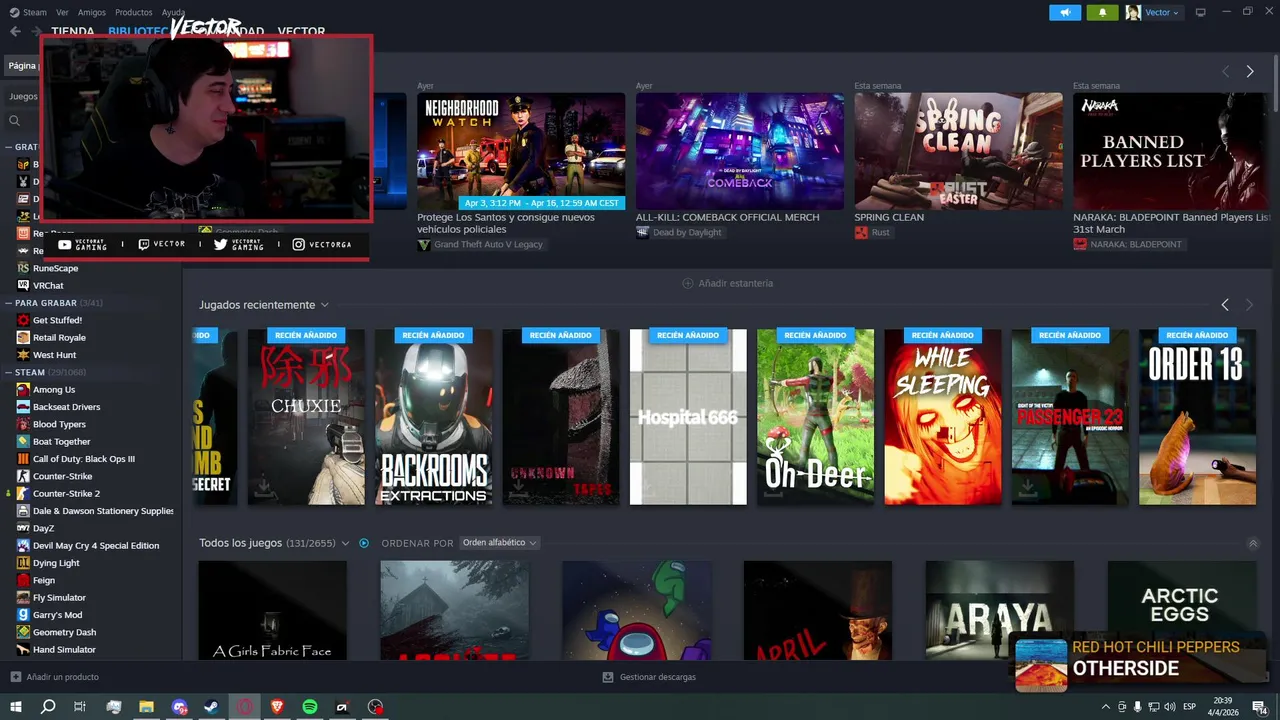This screenshot has width=1280, height=720.
Task: Open the Todos los juegos shelf dropdown
Action: pos(345,543)
